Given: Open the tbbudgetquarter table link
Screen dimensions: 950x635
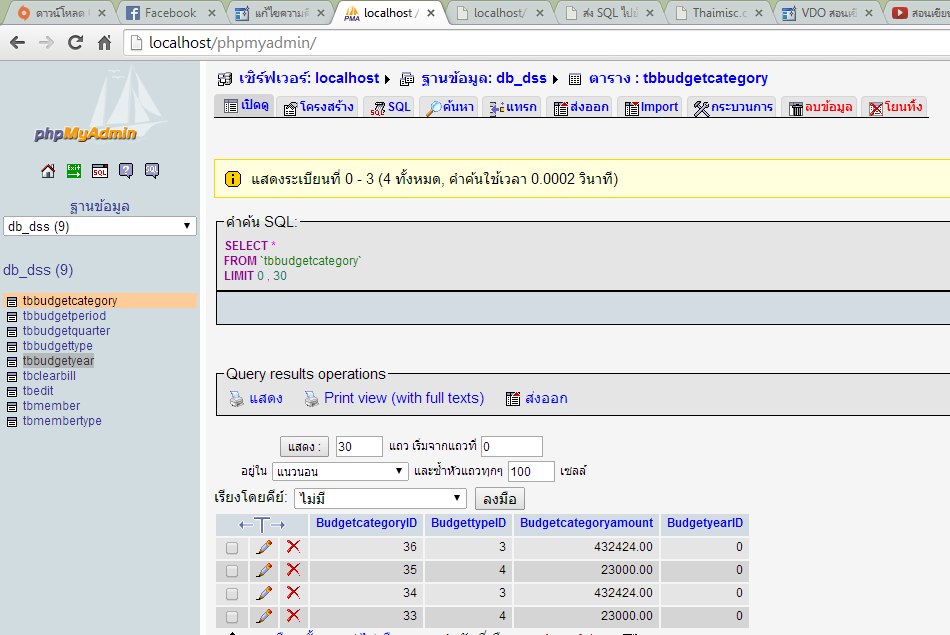Looking at the screenshot, I should 67,331.
